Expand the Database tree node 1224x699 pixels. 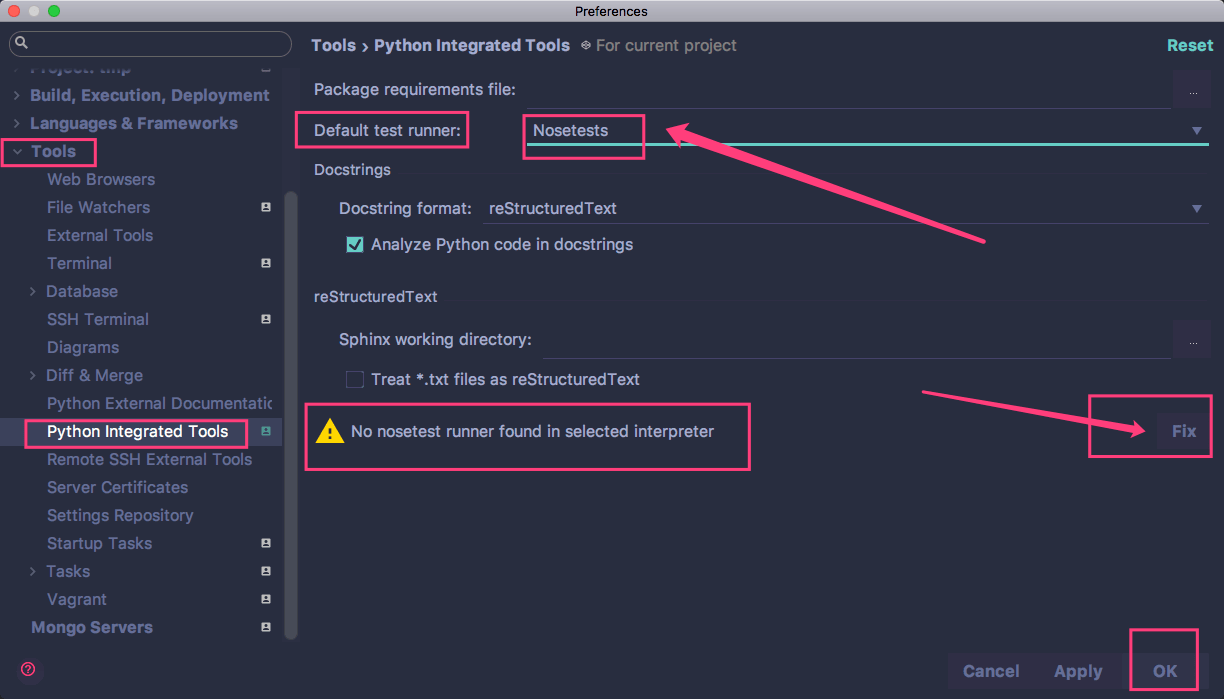coord(31,291)
